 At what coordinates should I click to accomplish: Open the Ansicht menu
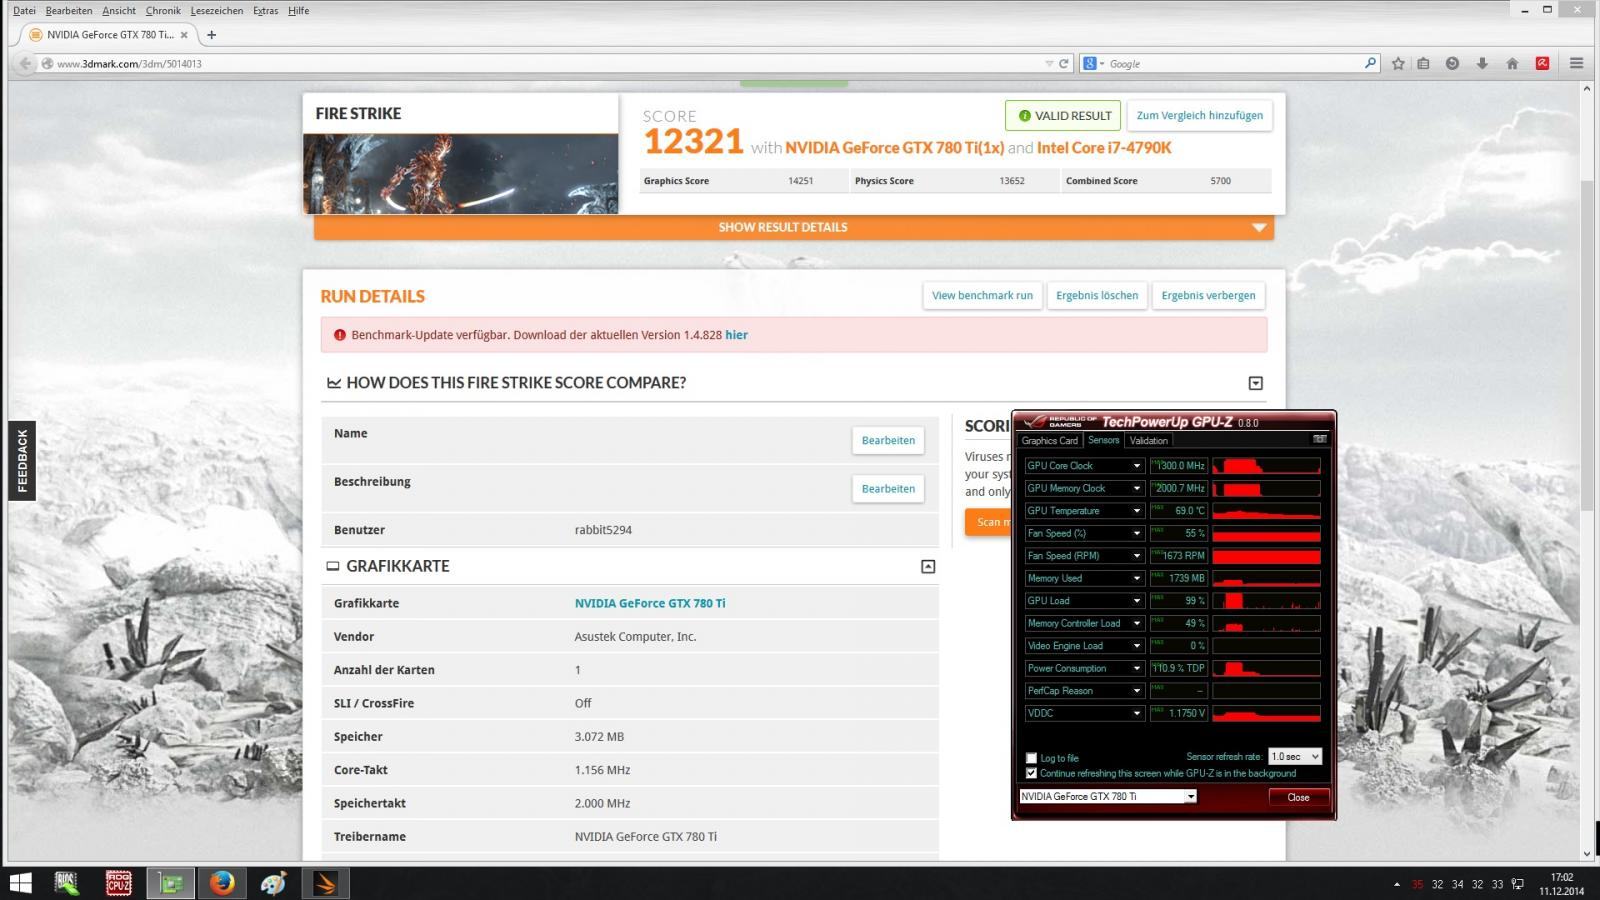(119, 10)
